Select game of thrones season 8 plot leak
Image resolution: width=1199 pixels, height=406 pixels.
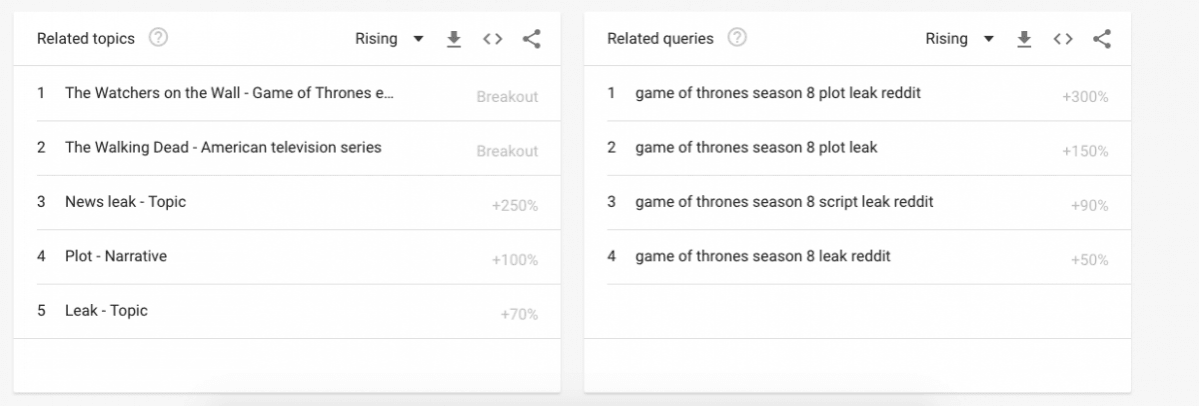click(756, 148)
